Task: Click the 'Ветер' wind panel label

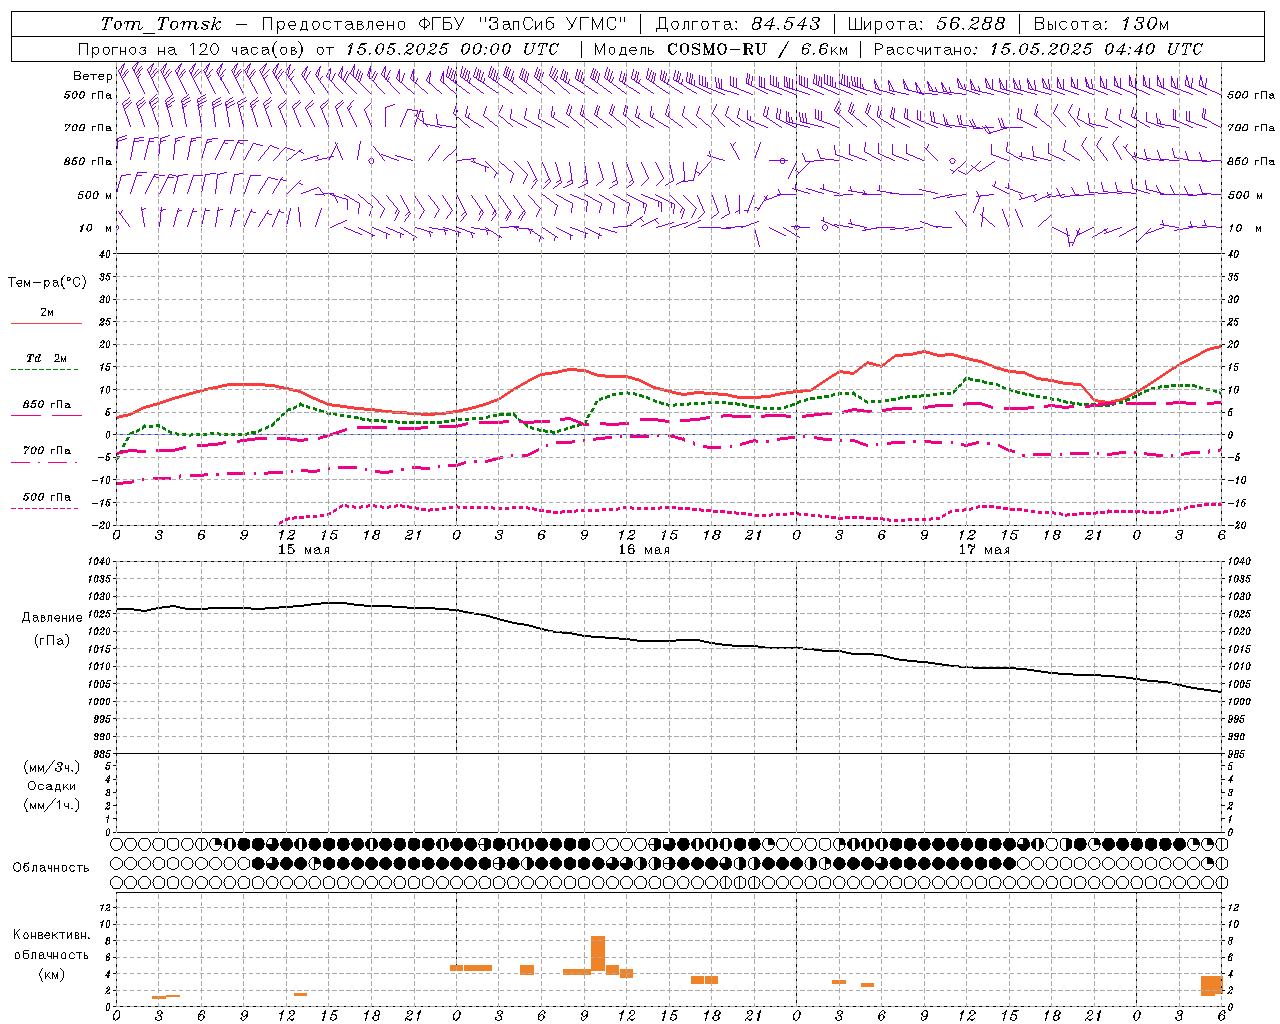Action: tap(92, 76)
